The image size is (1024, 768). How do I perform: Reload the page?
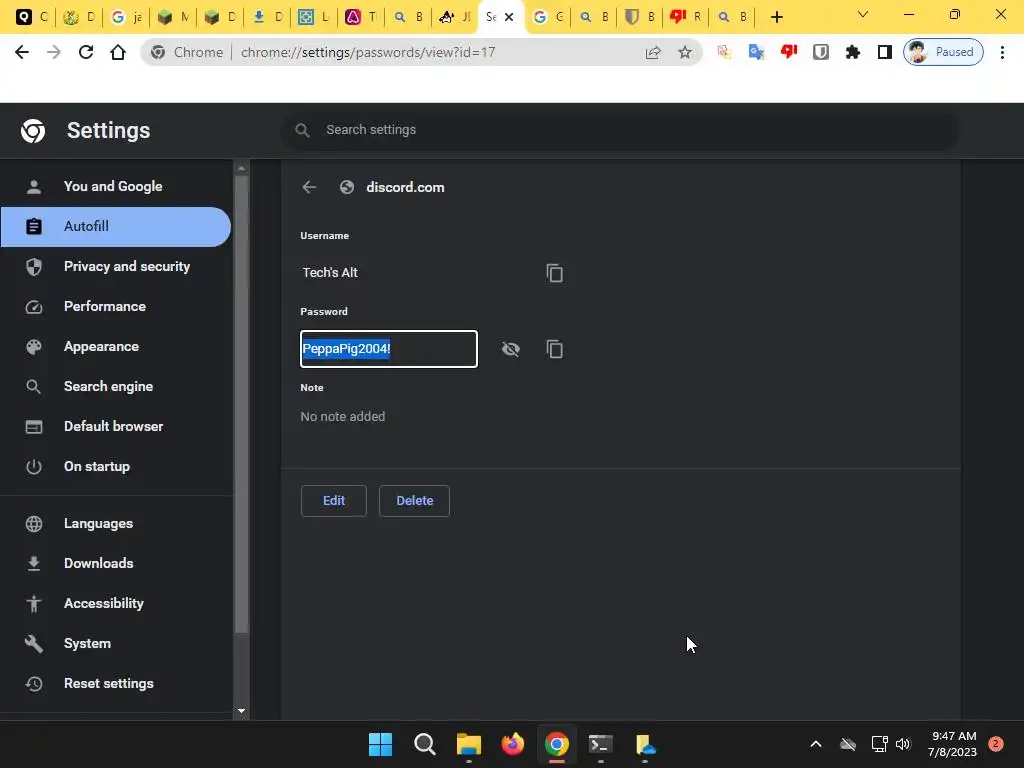pos(86,52)
